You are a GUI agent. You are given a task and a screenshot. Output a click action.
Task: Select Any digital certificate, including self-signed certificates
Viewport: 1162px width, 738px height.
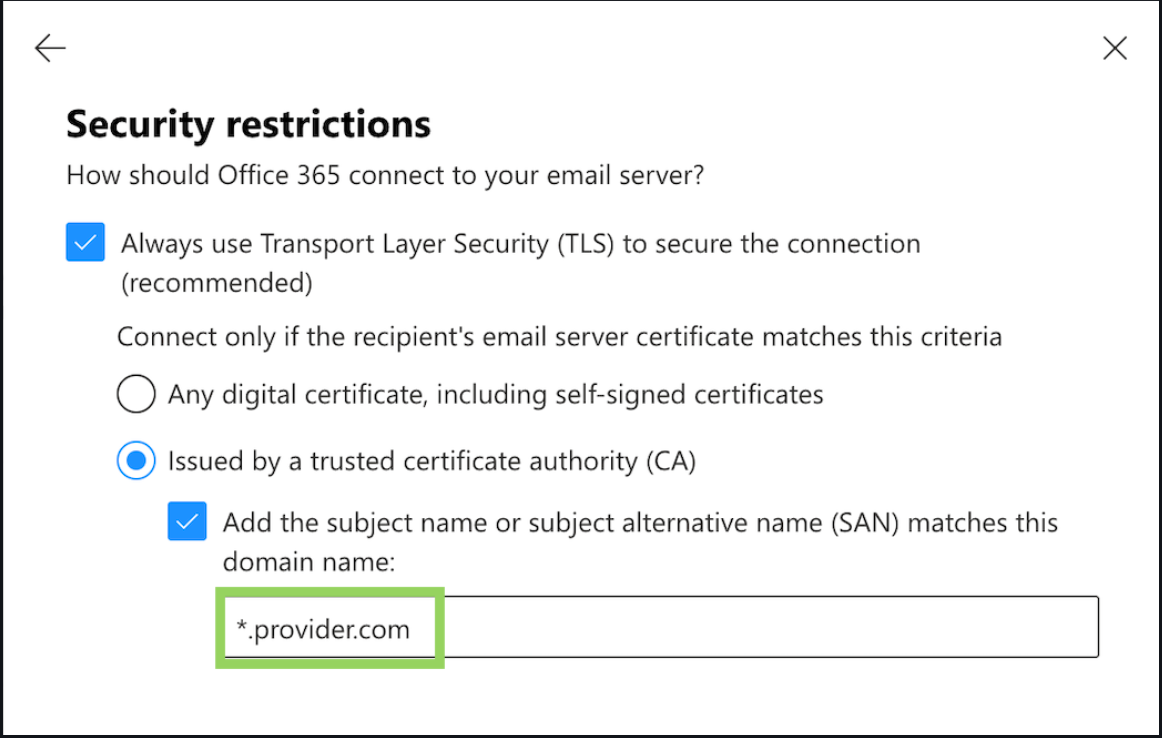pyautogui.click(x=136, y=393)
